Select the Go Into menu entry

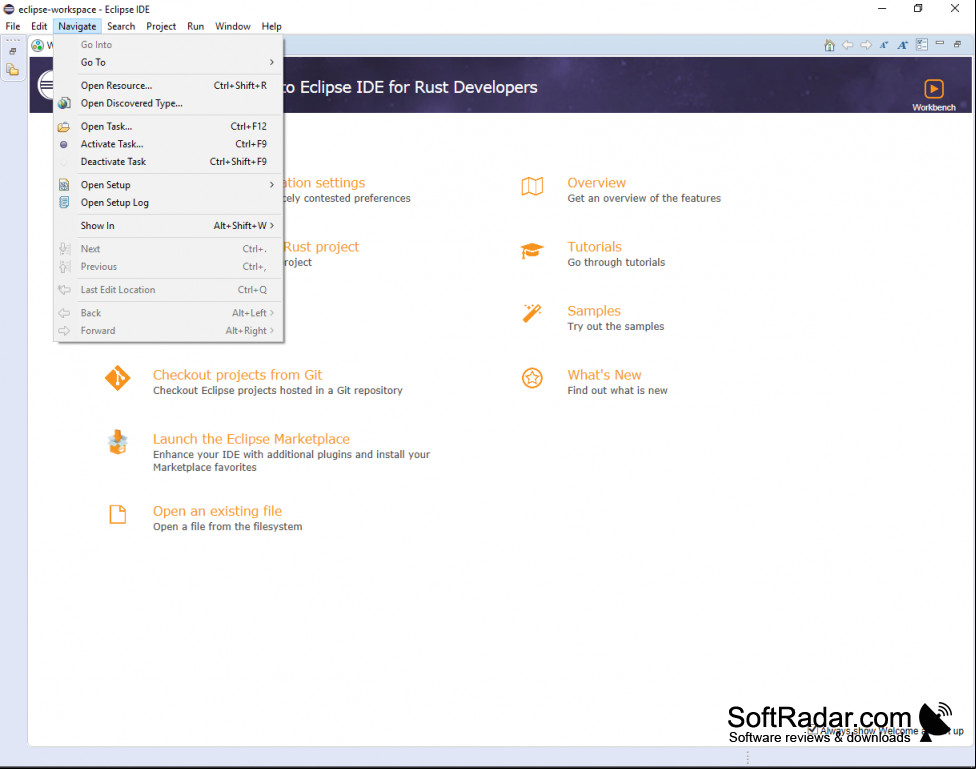point(168,45)
